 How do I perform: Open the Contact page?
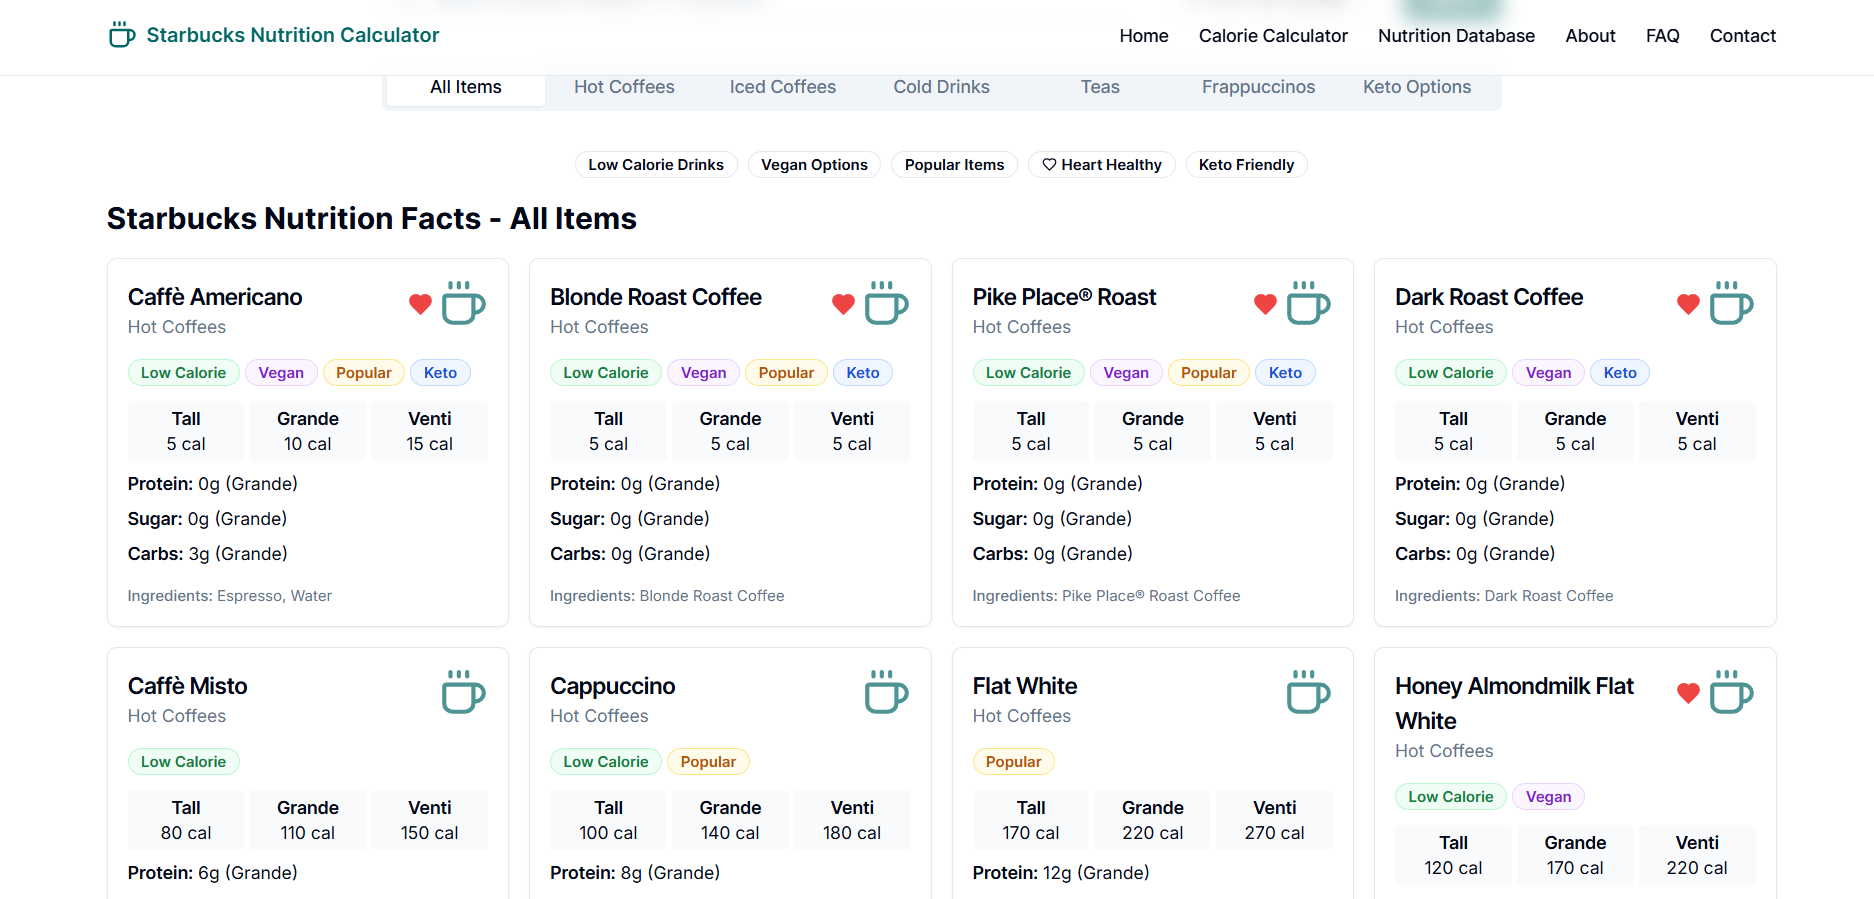point(1742,36)
